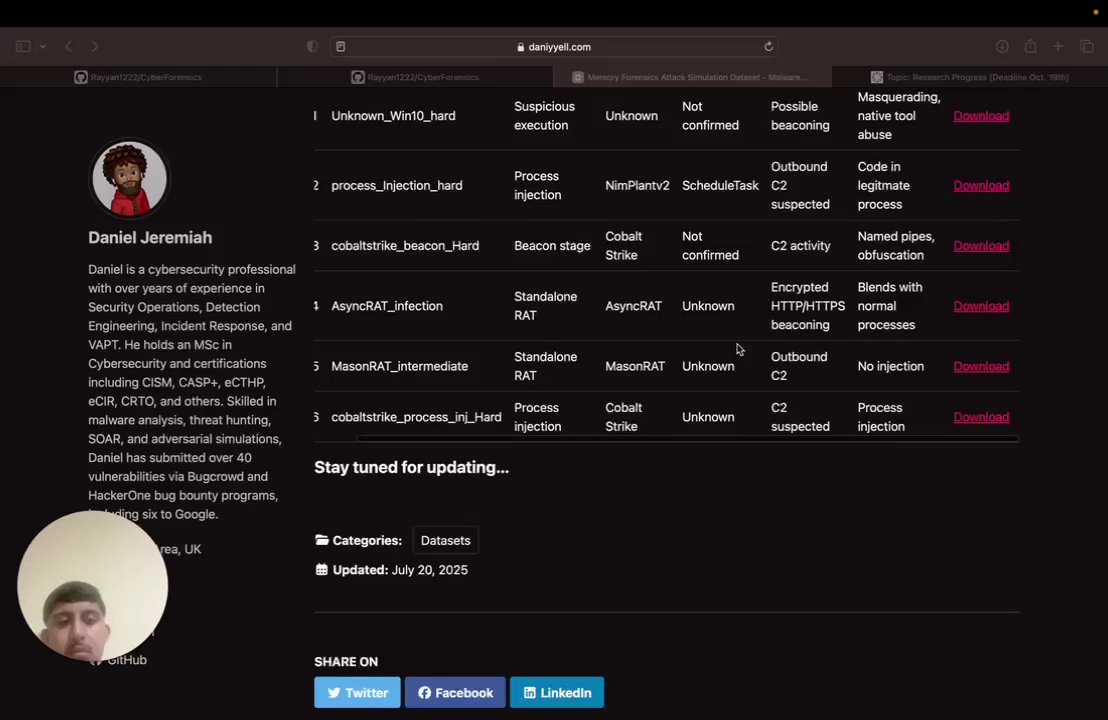Viewport: 1108px width, 720px height.
Task: Select the 'ScheduleTask' cell
Action: point(720,186)
